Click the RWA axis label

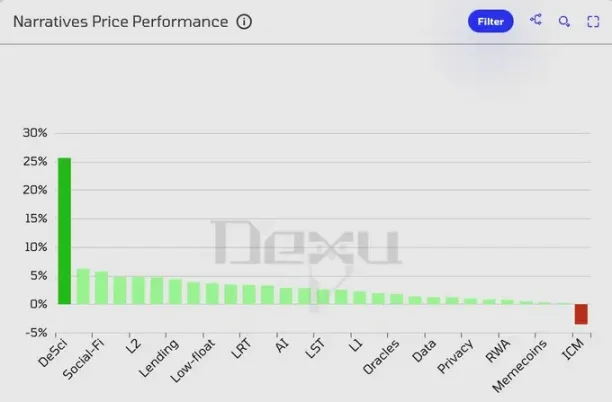[498, 350]
